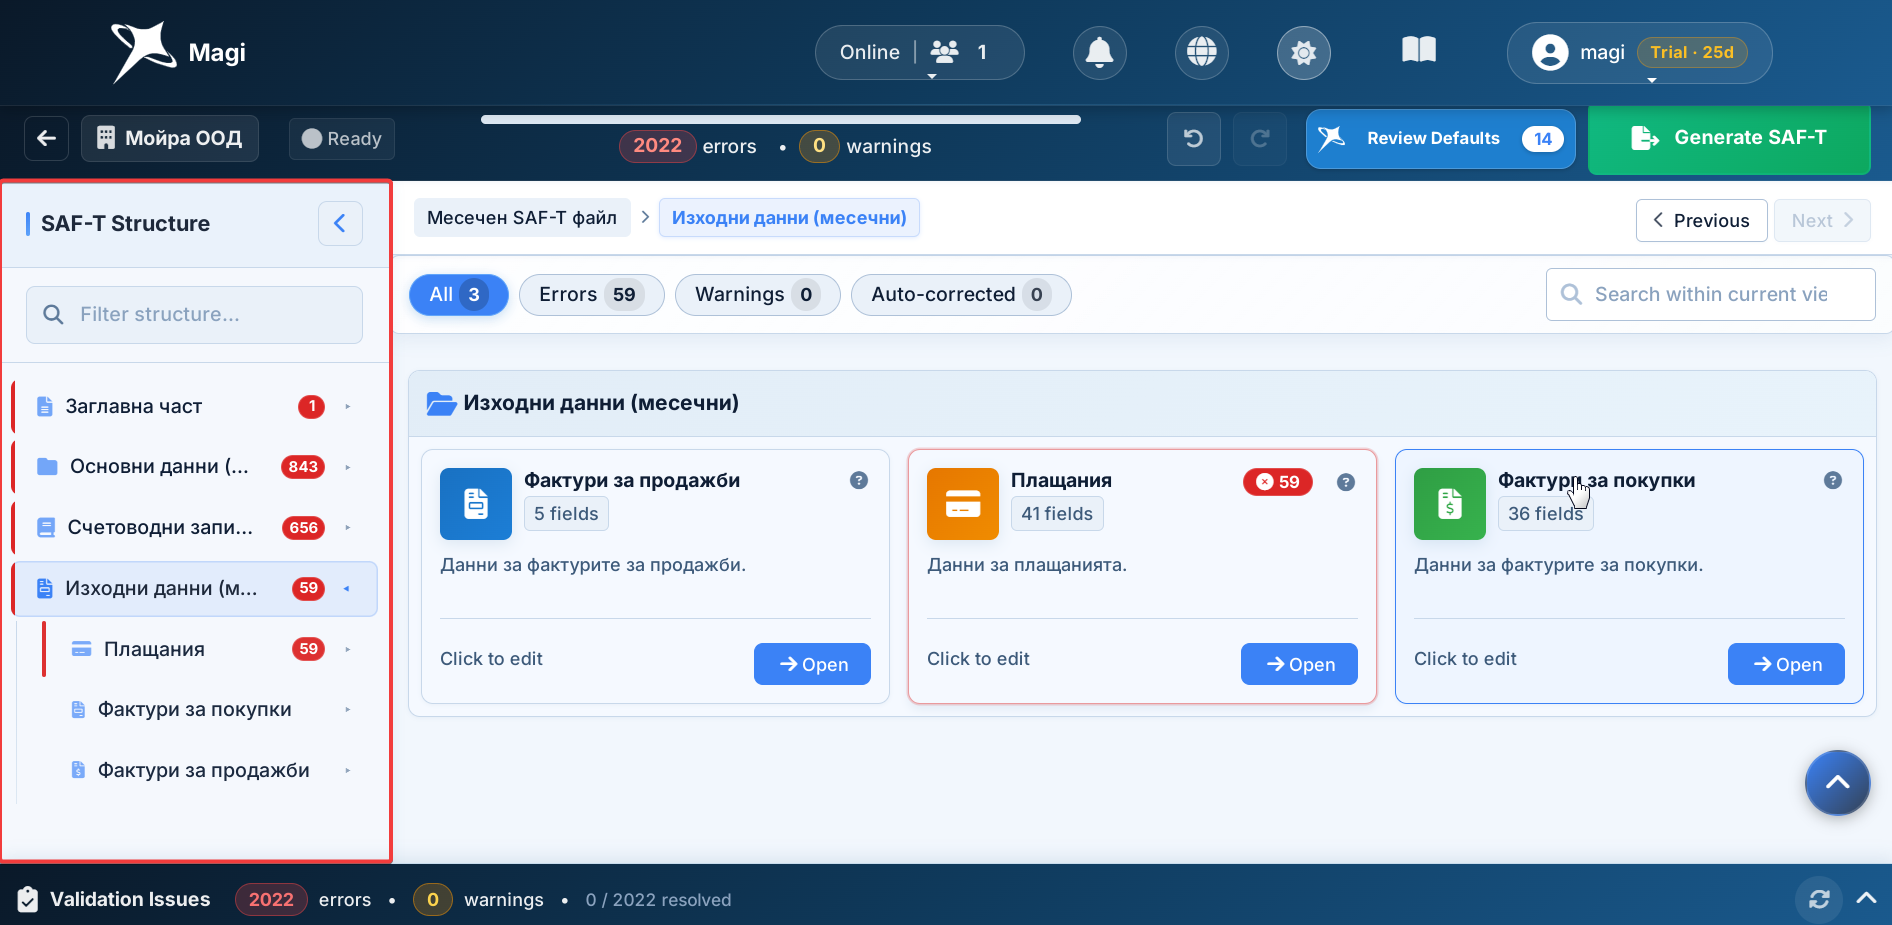Click the blue Фактури за продажби card icon

click(476, 504)
